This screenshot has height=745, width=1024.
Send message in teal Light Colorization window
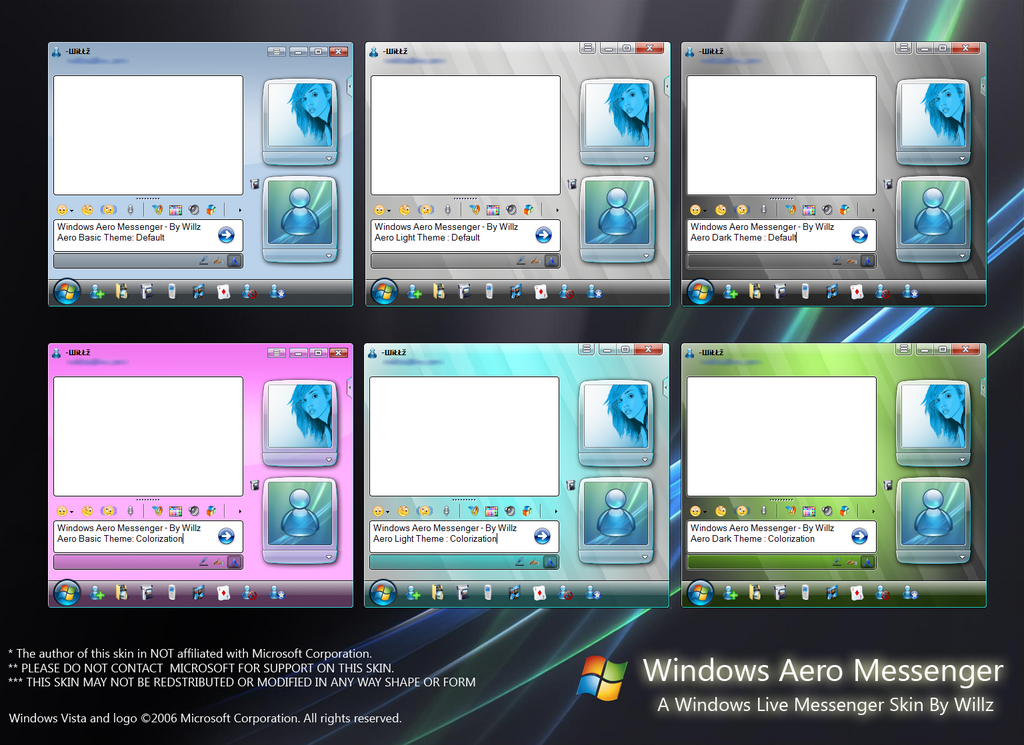pyautogui.click(x=543, y=536)
